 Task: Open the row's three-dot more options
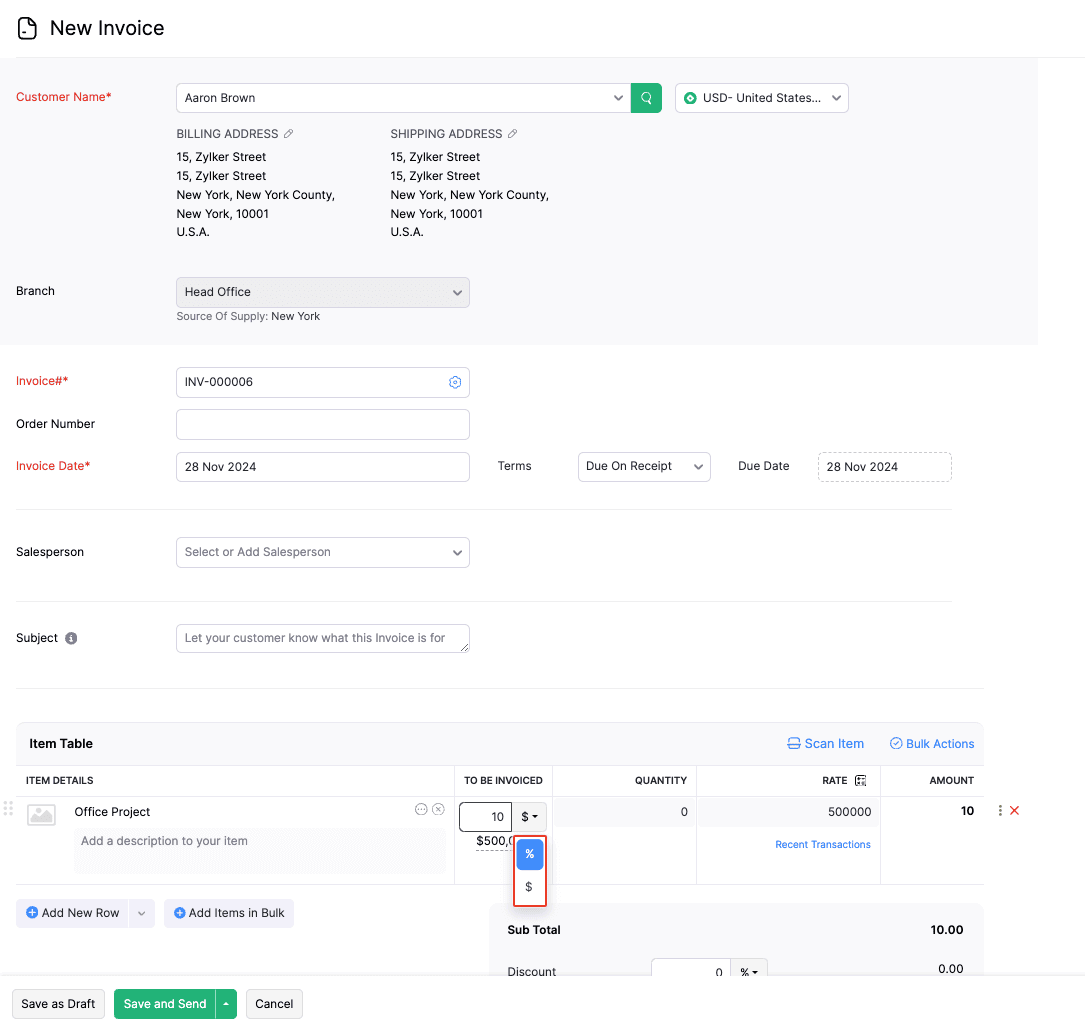click(1000, 811)
